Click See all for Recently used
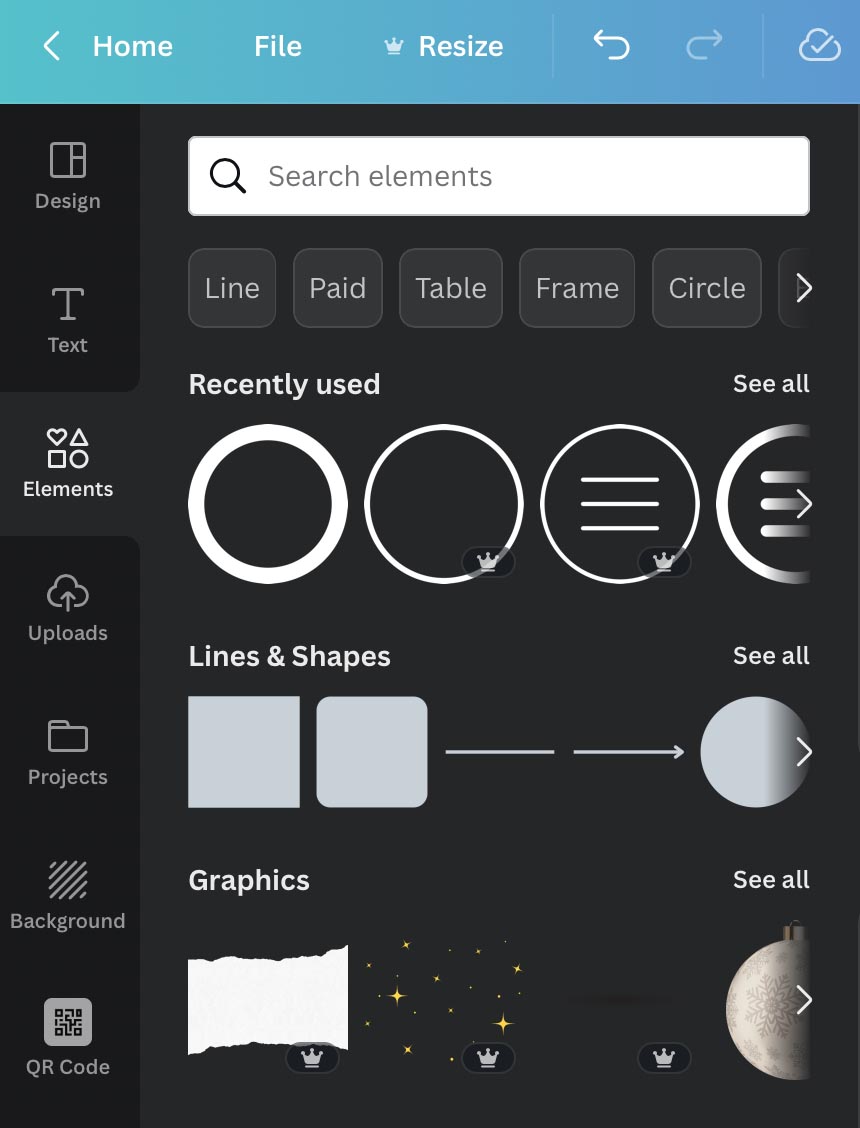This screenshot has height=1128, width=860. pyautogui.click(x=771, y=383)
